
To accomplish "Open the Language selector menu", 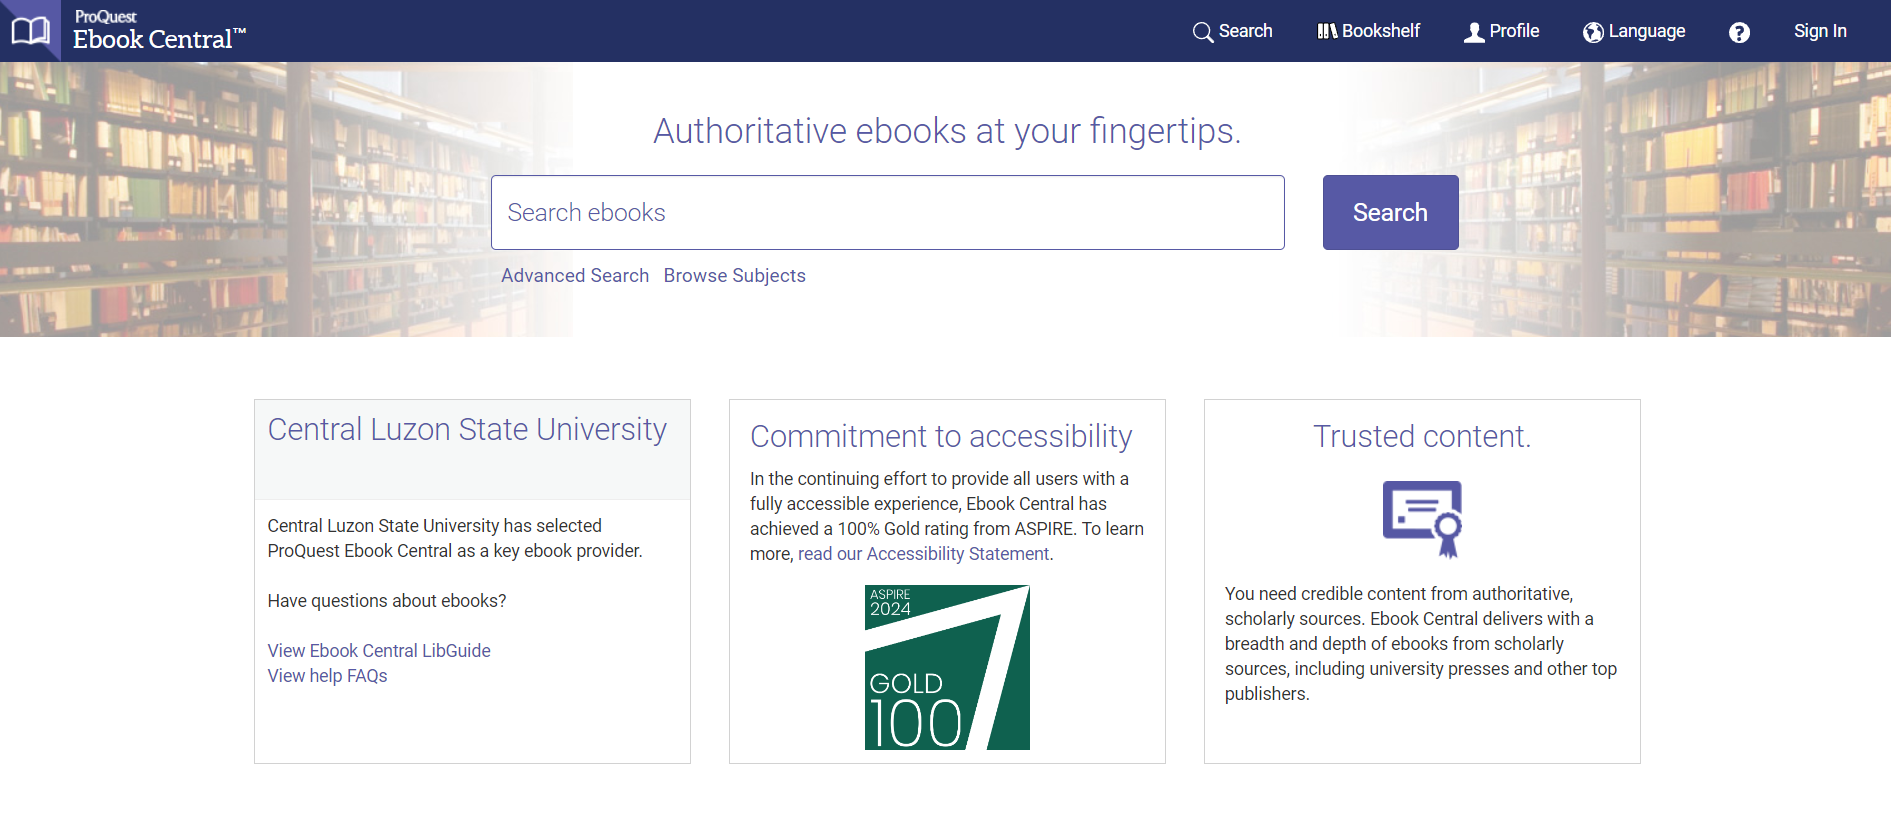I will click(x=1634, y=31).
